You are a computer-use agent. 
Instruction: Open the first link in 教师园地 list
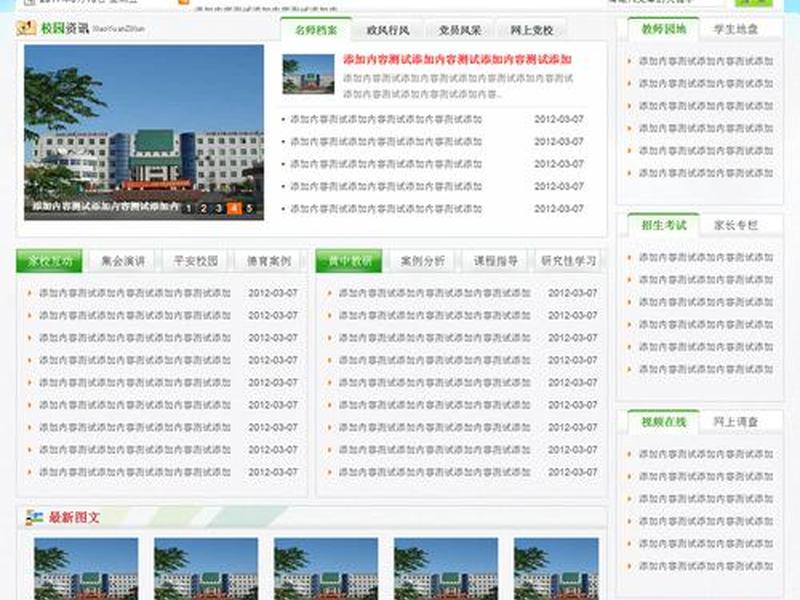(706, 61)
